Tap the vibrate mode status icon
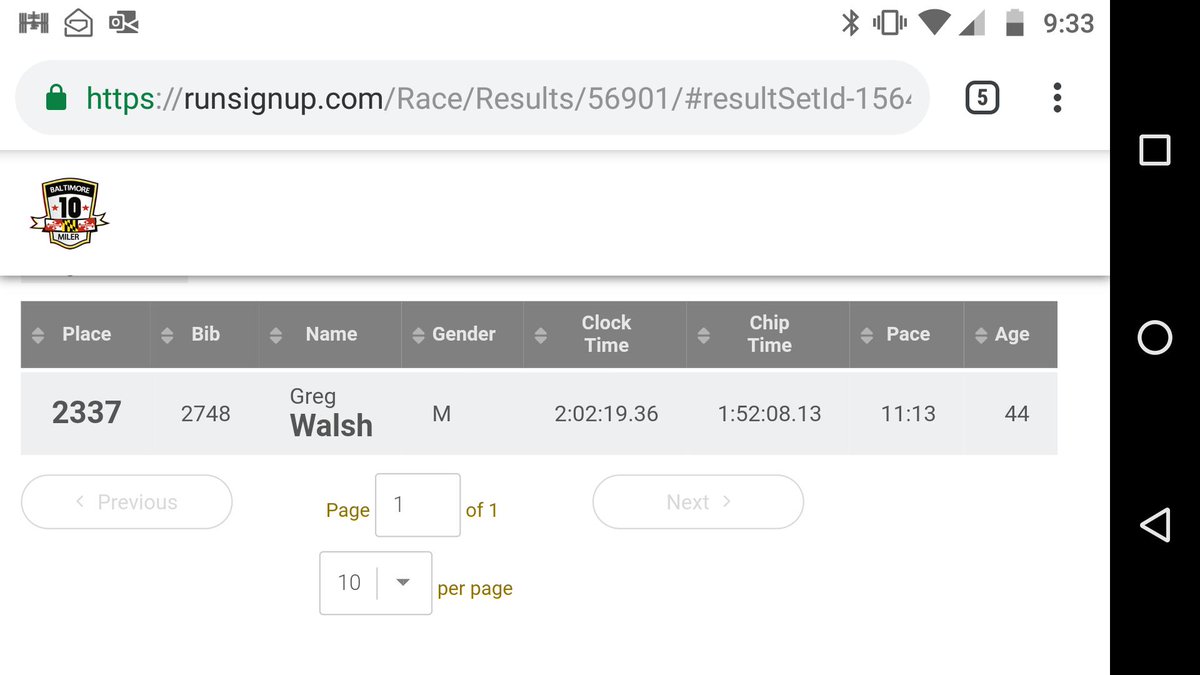 pyautogui.click(x=888, y=22)
